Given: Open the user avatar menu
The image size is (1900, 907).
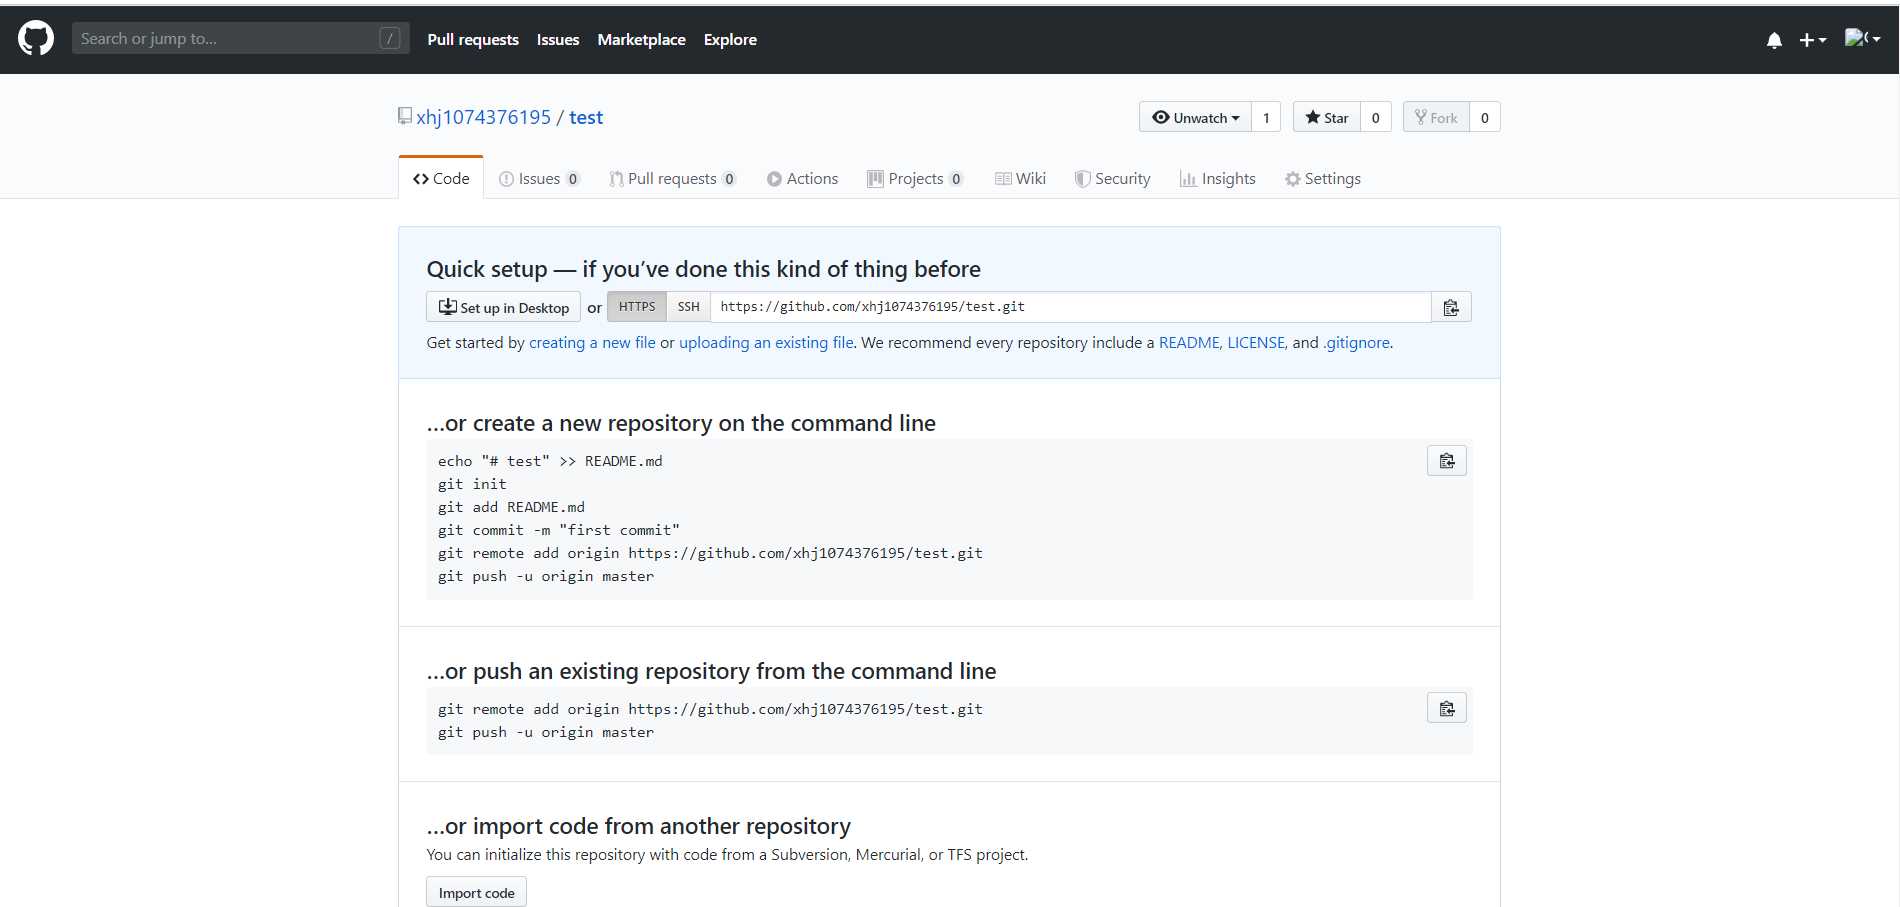Looking at the screenshot, I should point(1862,39).
